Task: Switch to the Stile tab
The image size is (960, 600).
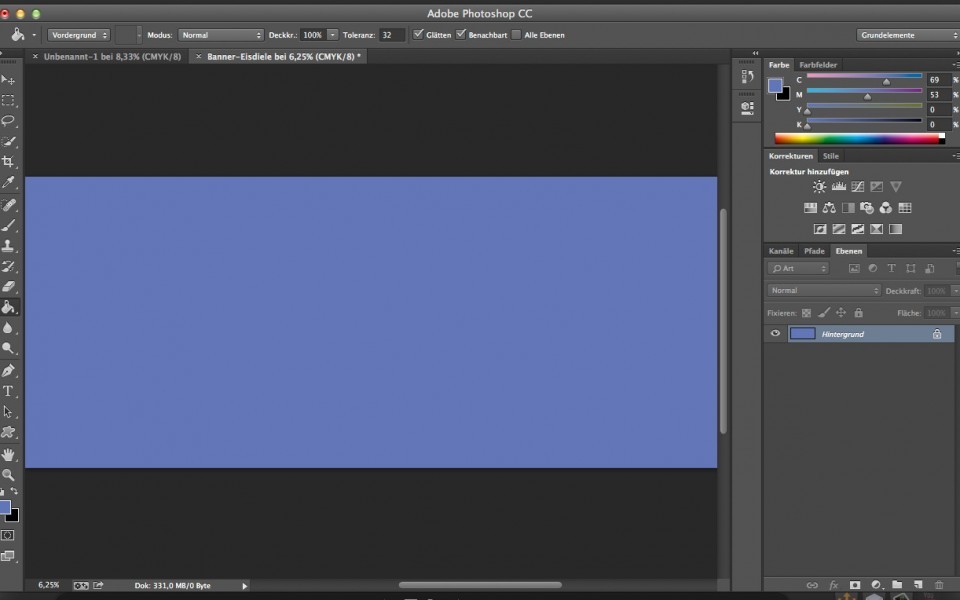Action: (831, 156)
